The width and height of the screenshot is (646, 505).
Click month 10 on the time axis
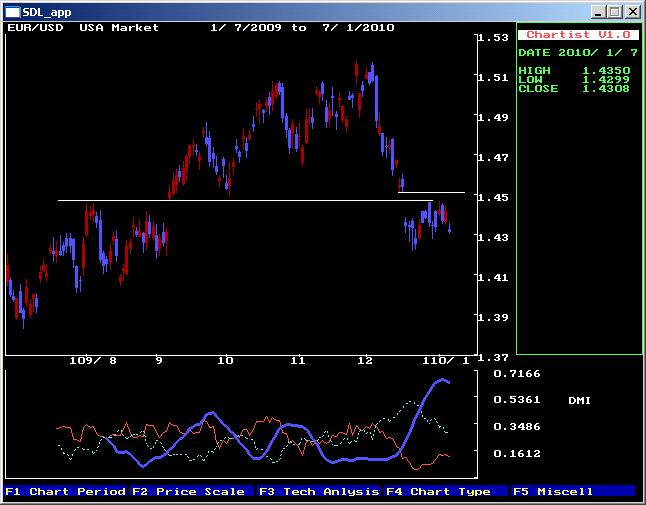click(x=225, y=360)
